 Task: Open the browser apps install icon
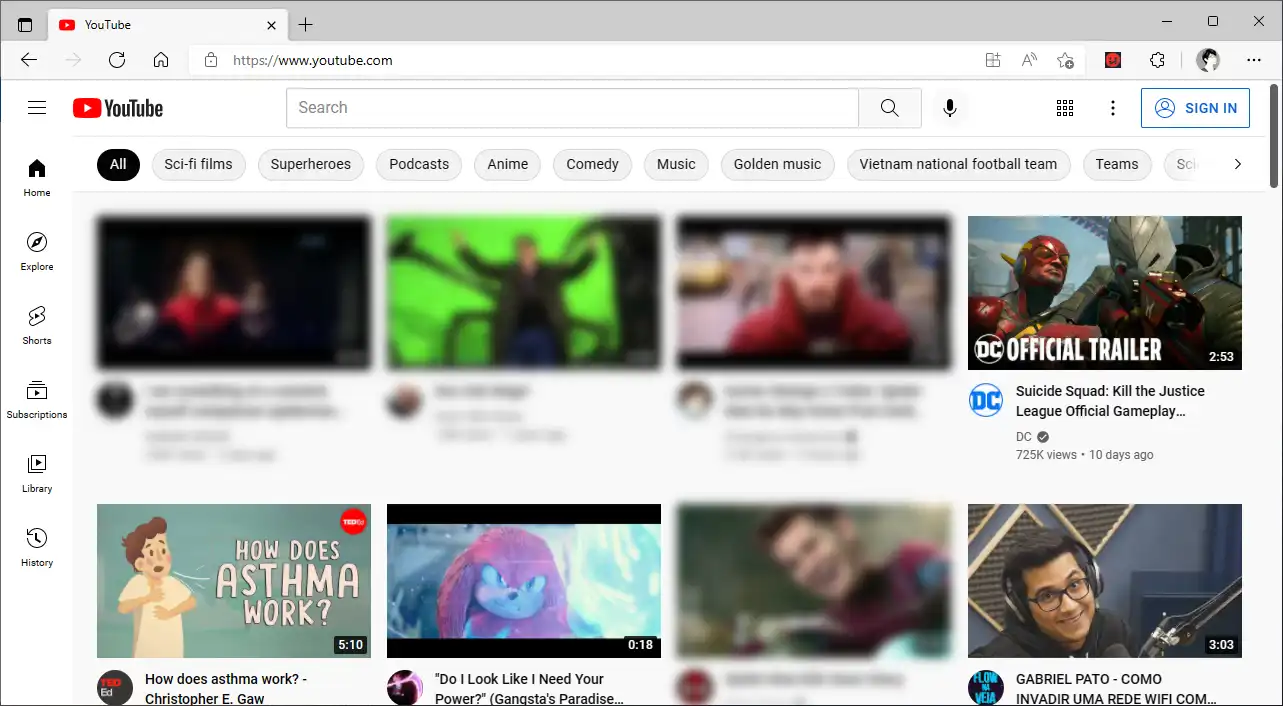click(993, 60)
